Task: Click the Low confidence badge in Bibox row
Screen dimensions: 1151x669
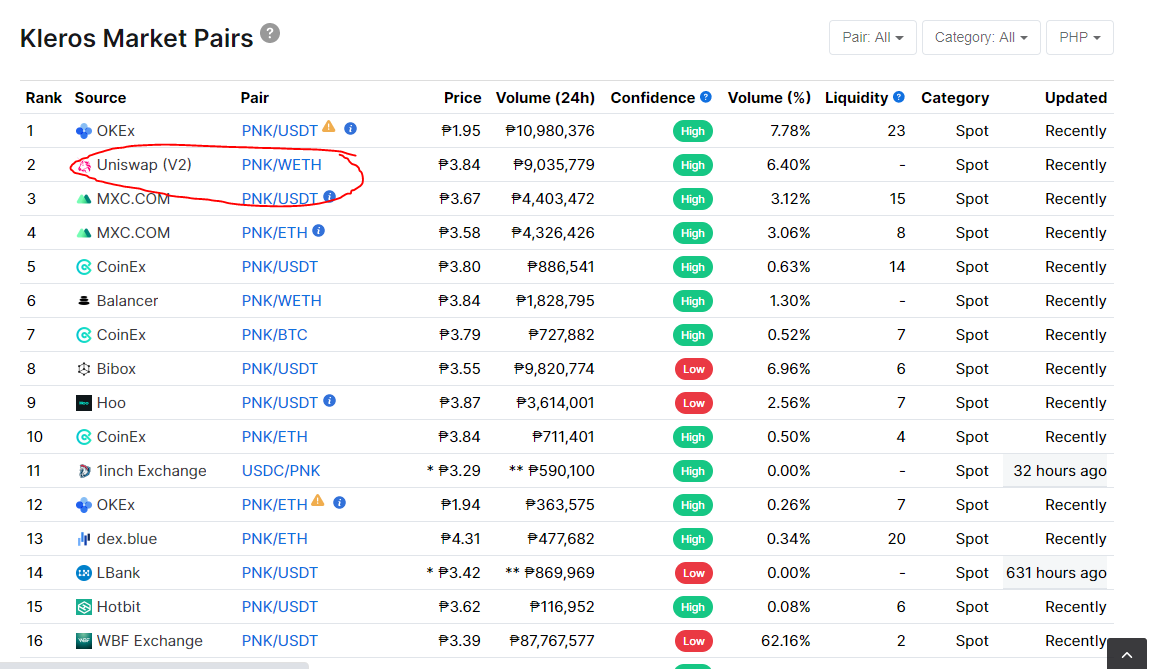Action: [x=694, y=369]
